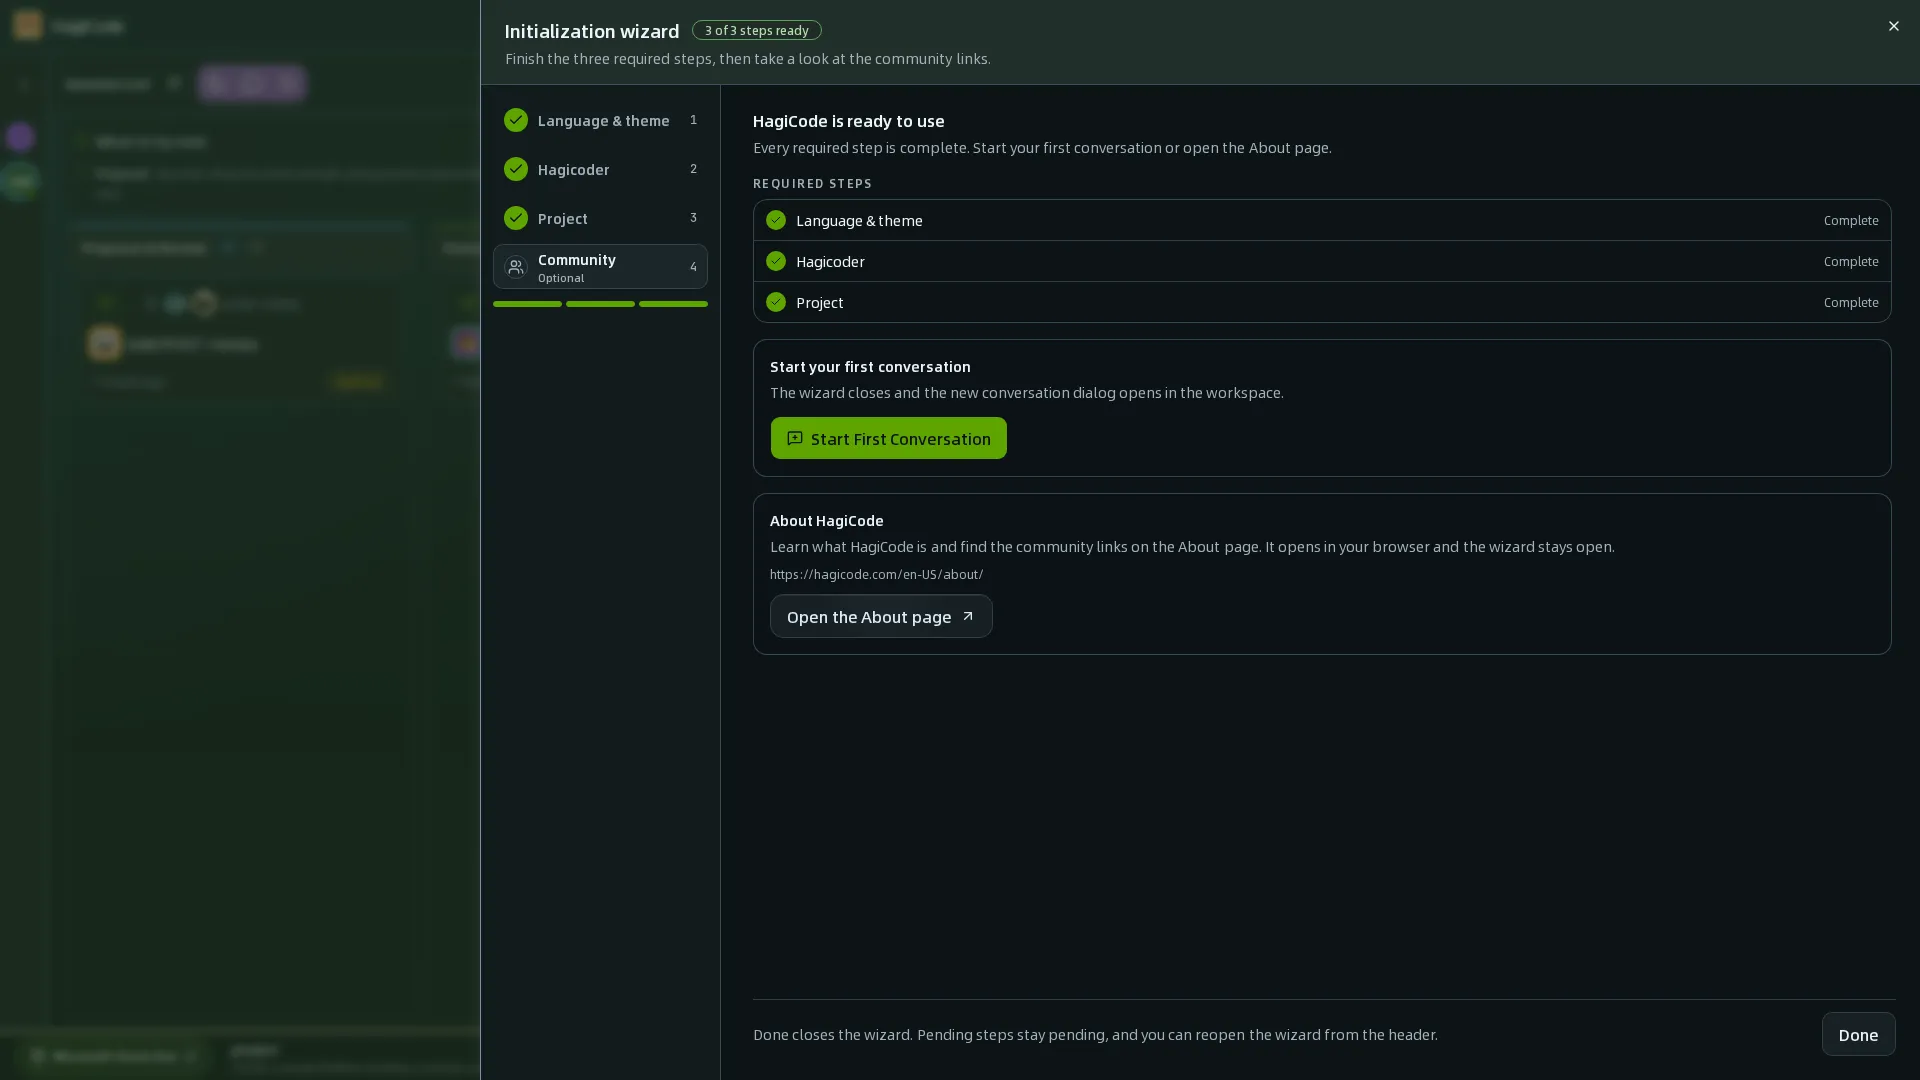
Task: Click the 3 of 3 steps ready badge
Action: pos(756,30)
